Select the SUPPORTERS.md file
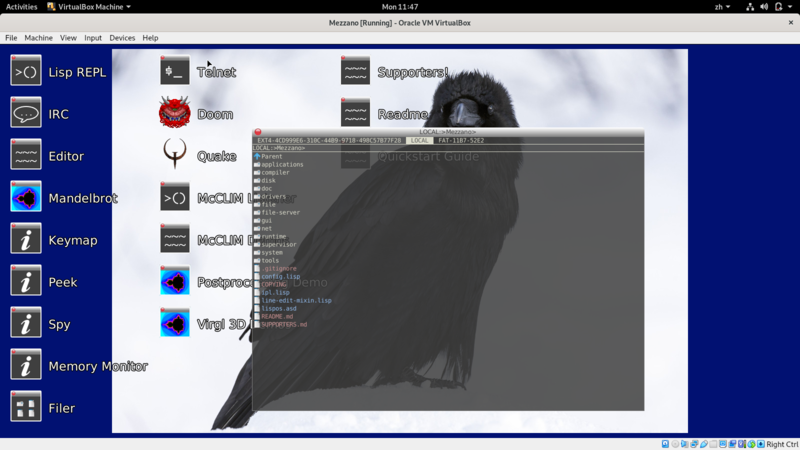800x450 pixels. click(x=281, y=324)
